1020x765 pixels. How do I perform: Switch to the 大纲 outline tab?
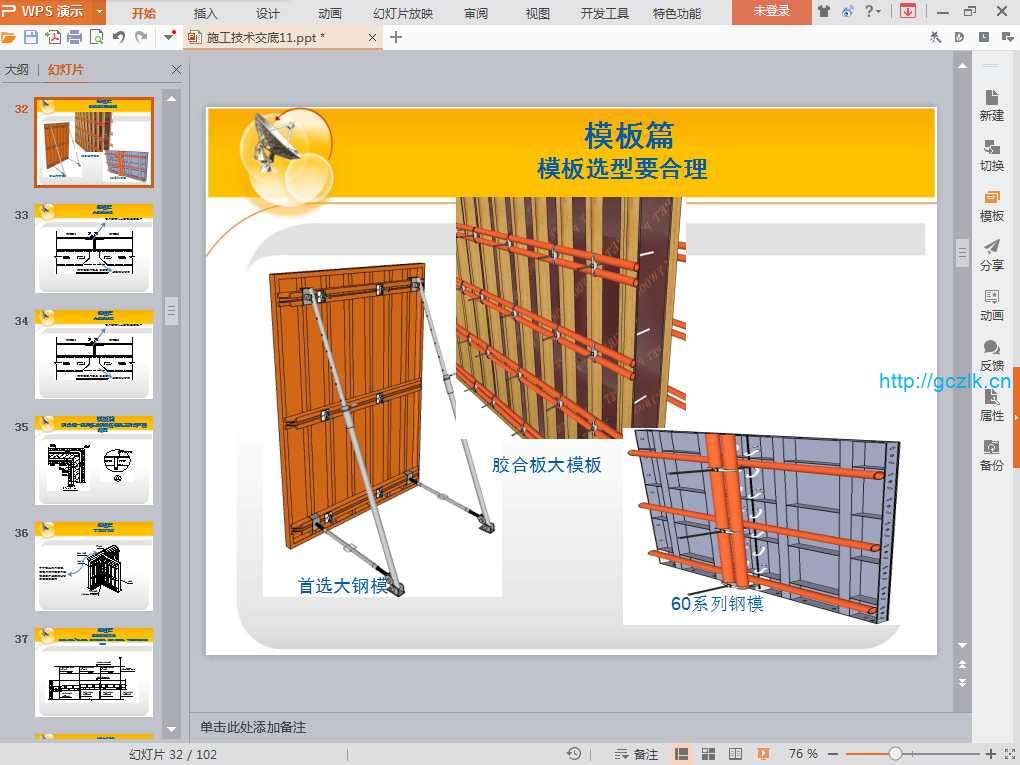tap(17, 70)
